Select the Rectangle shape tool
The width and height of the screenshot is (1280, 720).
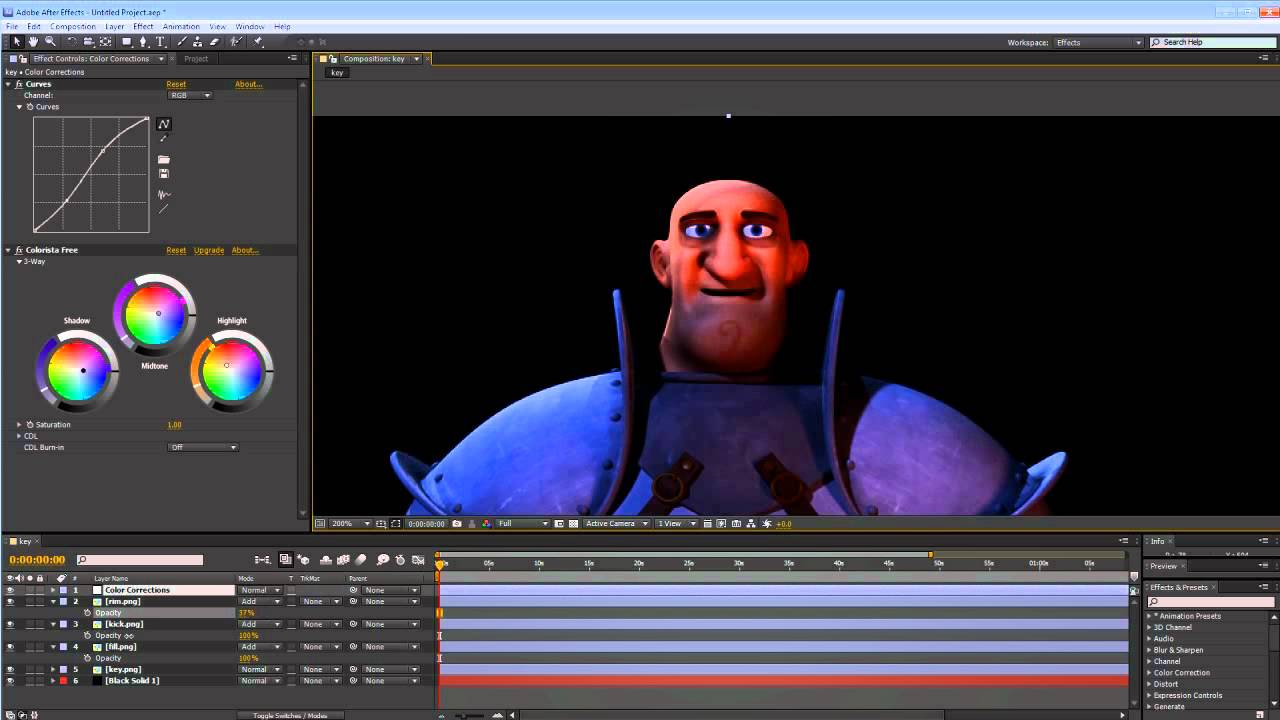[x=127, y=42]
